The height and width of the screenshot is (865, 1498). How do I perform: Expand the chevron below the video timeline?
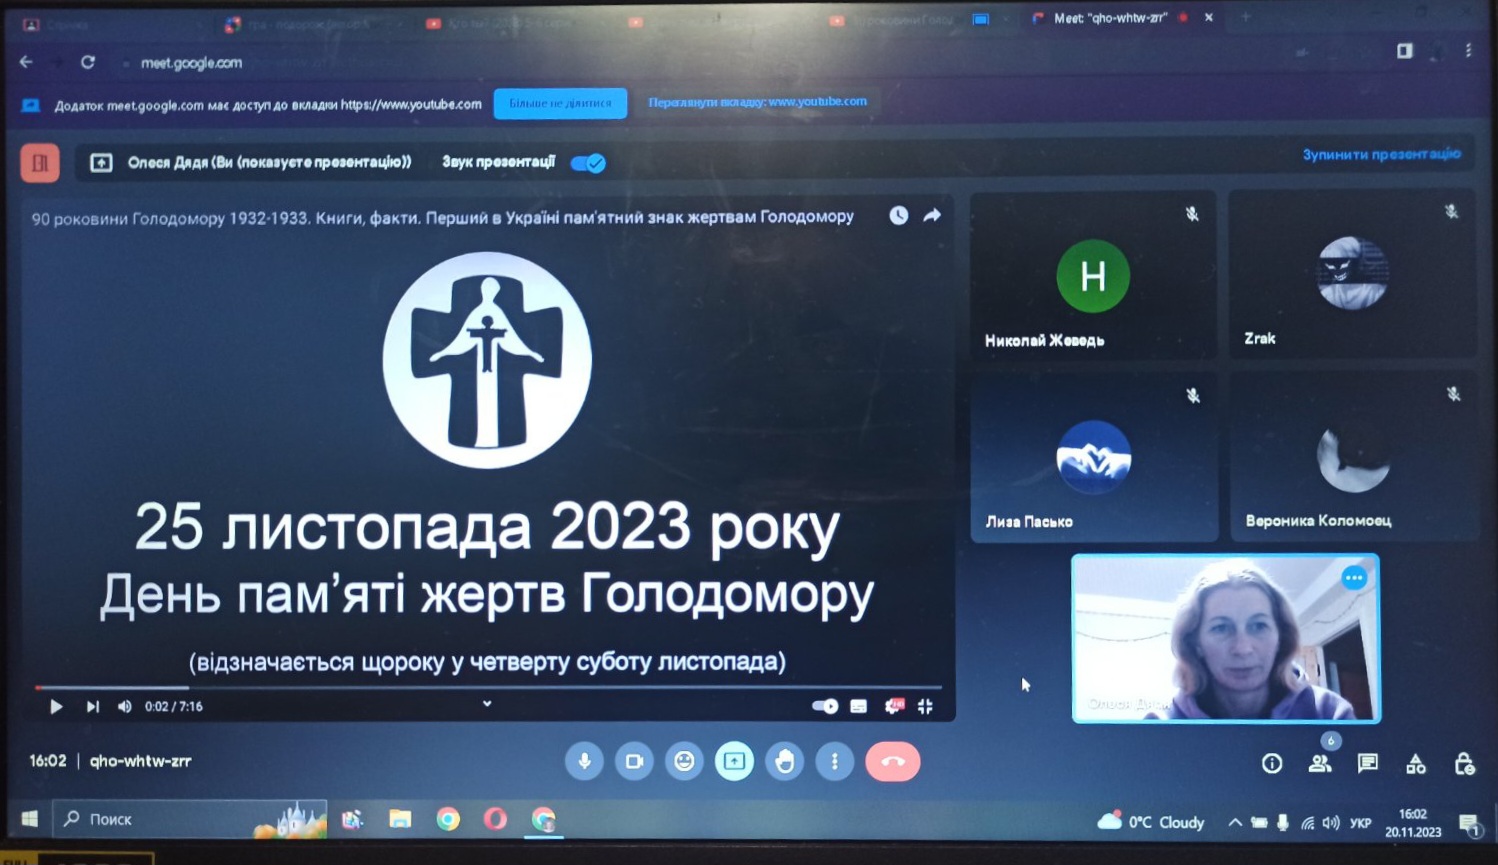pyautogui.click(x=487, y=704)
